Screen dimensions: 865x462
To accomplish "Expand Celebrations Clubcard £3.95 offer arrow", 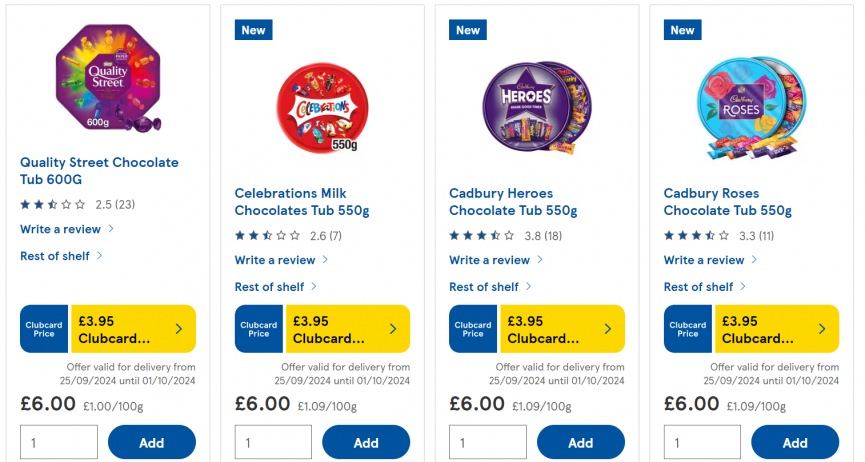I will point(393,329).
